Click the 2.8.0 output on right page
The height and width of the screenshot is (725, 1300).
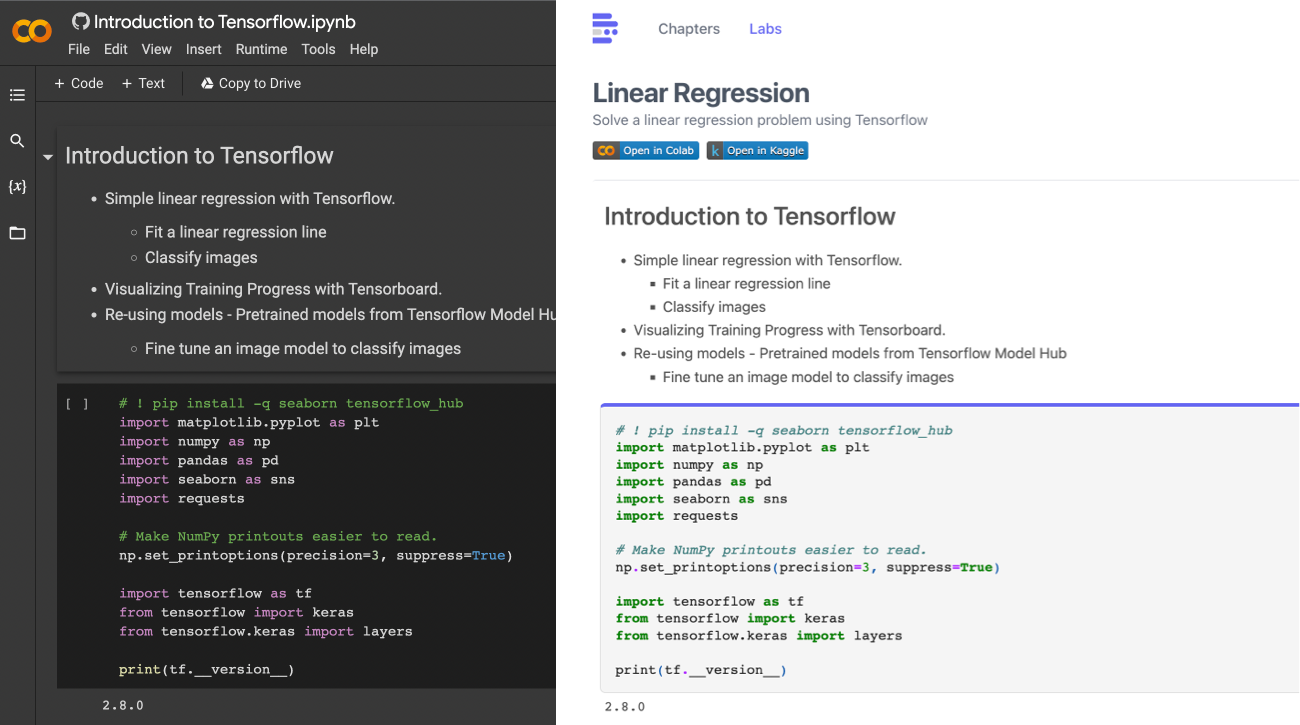624,707
